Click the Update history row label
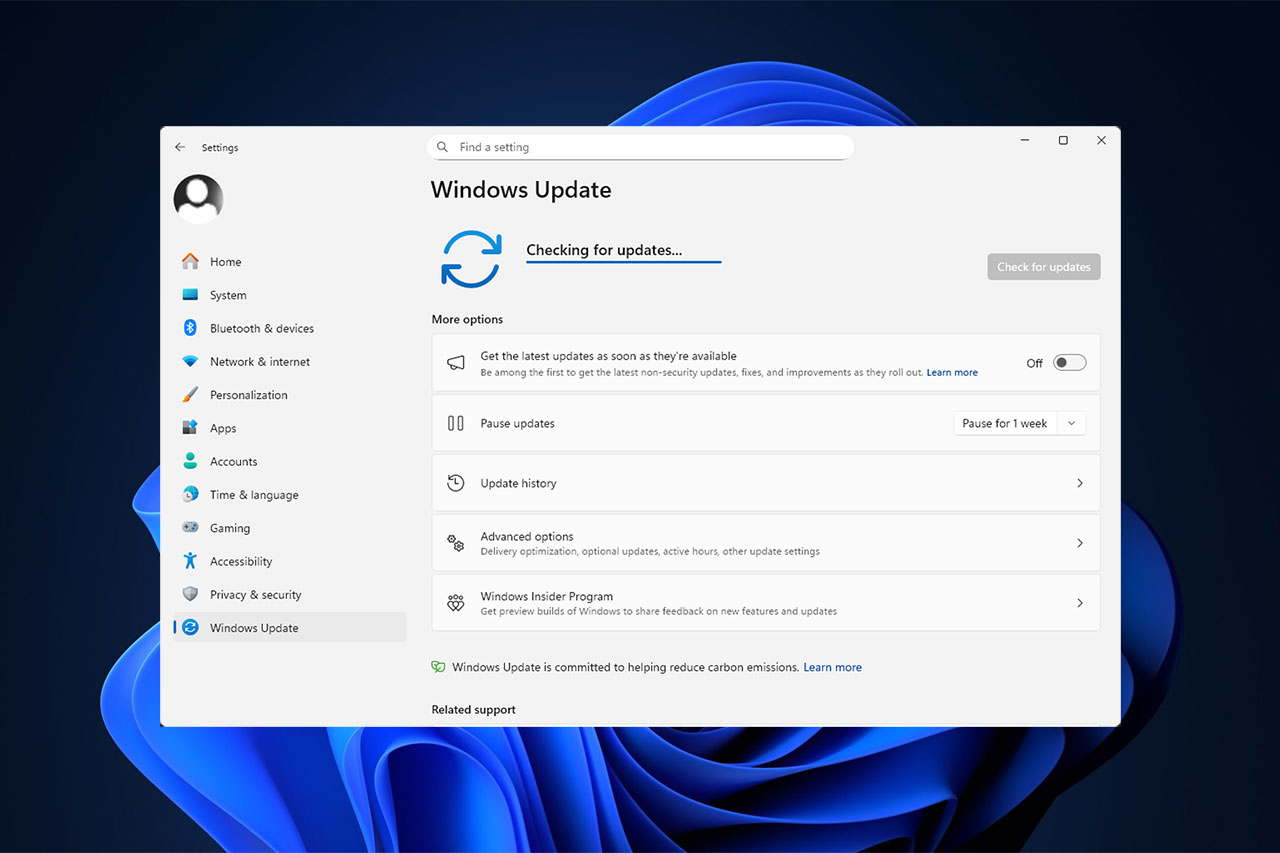Image resolution: width=1280 pixels, height=853 pixels. [518, 483]
